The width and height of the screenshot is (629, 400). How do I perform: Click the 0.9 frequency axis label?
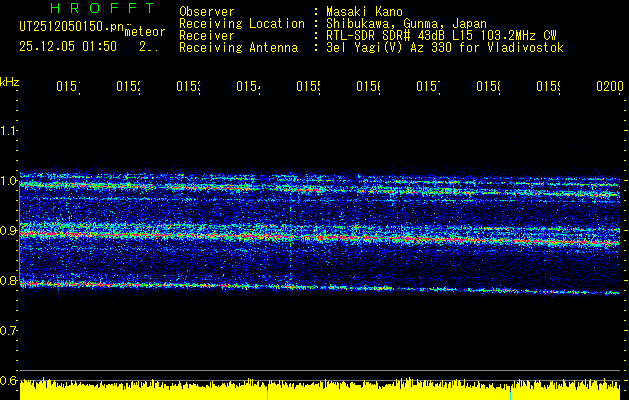pyautogui.click(x=8, y=231)
